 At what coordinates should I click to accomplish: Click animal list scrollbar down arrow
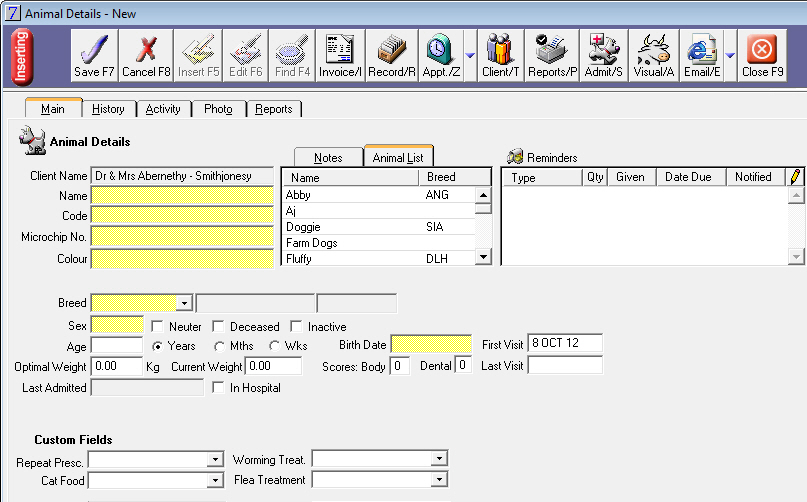click(483, 256)
